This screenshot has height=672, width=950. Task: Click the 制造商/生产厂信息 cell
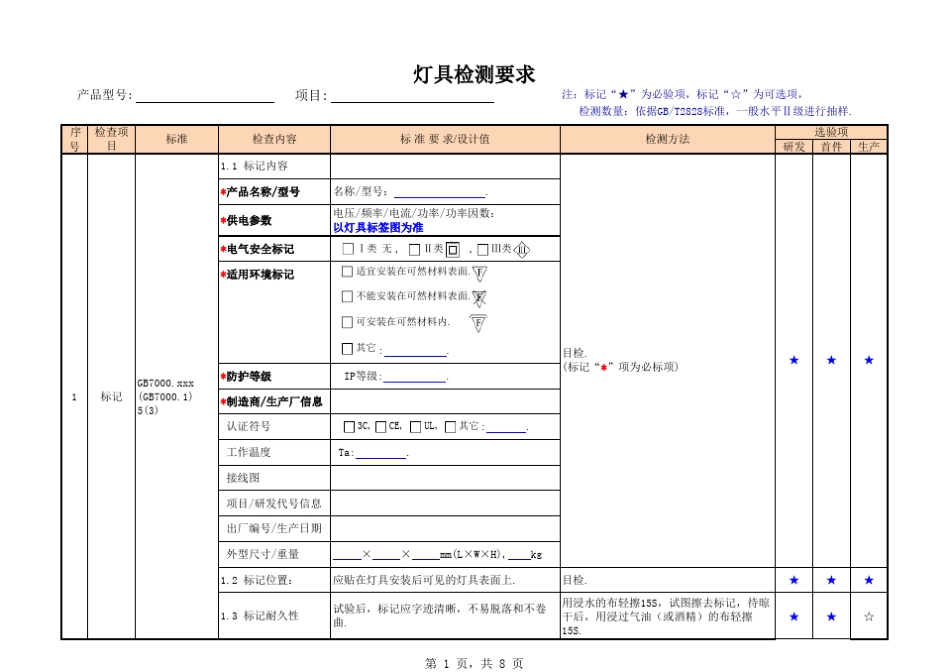pos(274,402)
